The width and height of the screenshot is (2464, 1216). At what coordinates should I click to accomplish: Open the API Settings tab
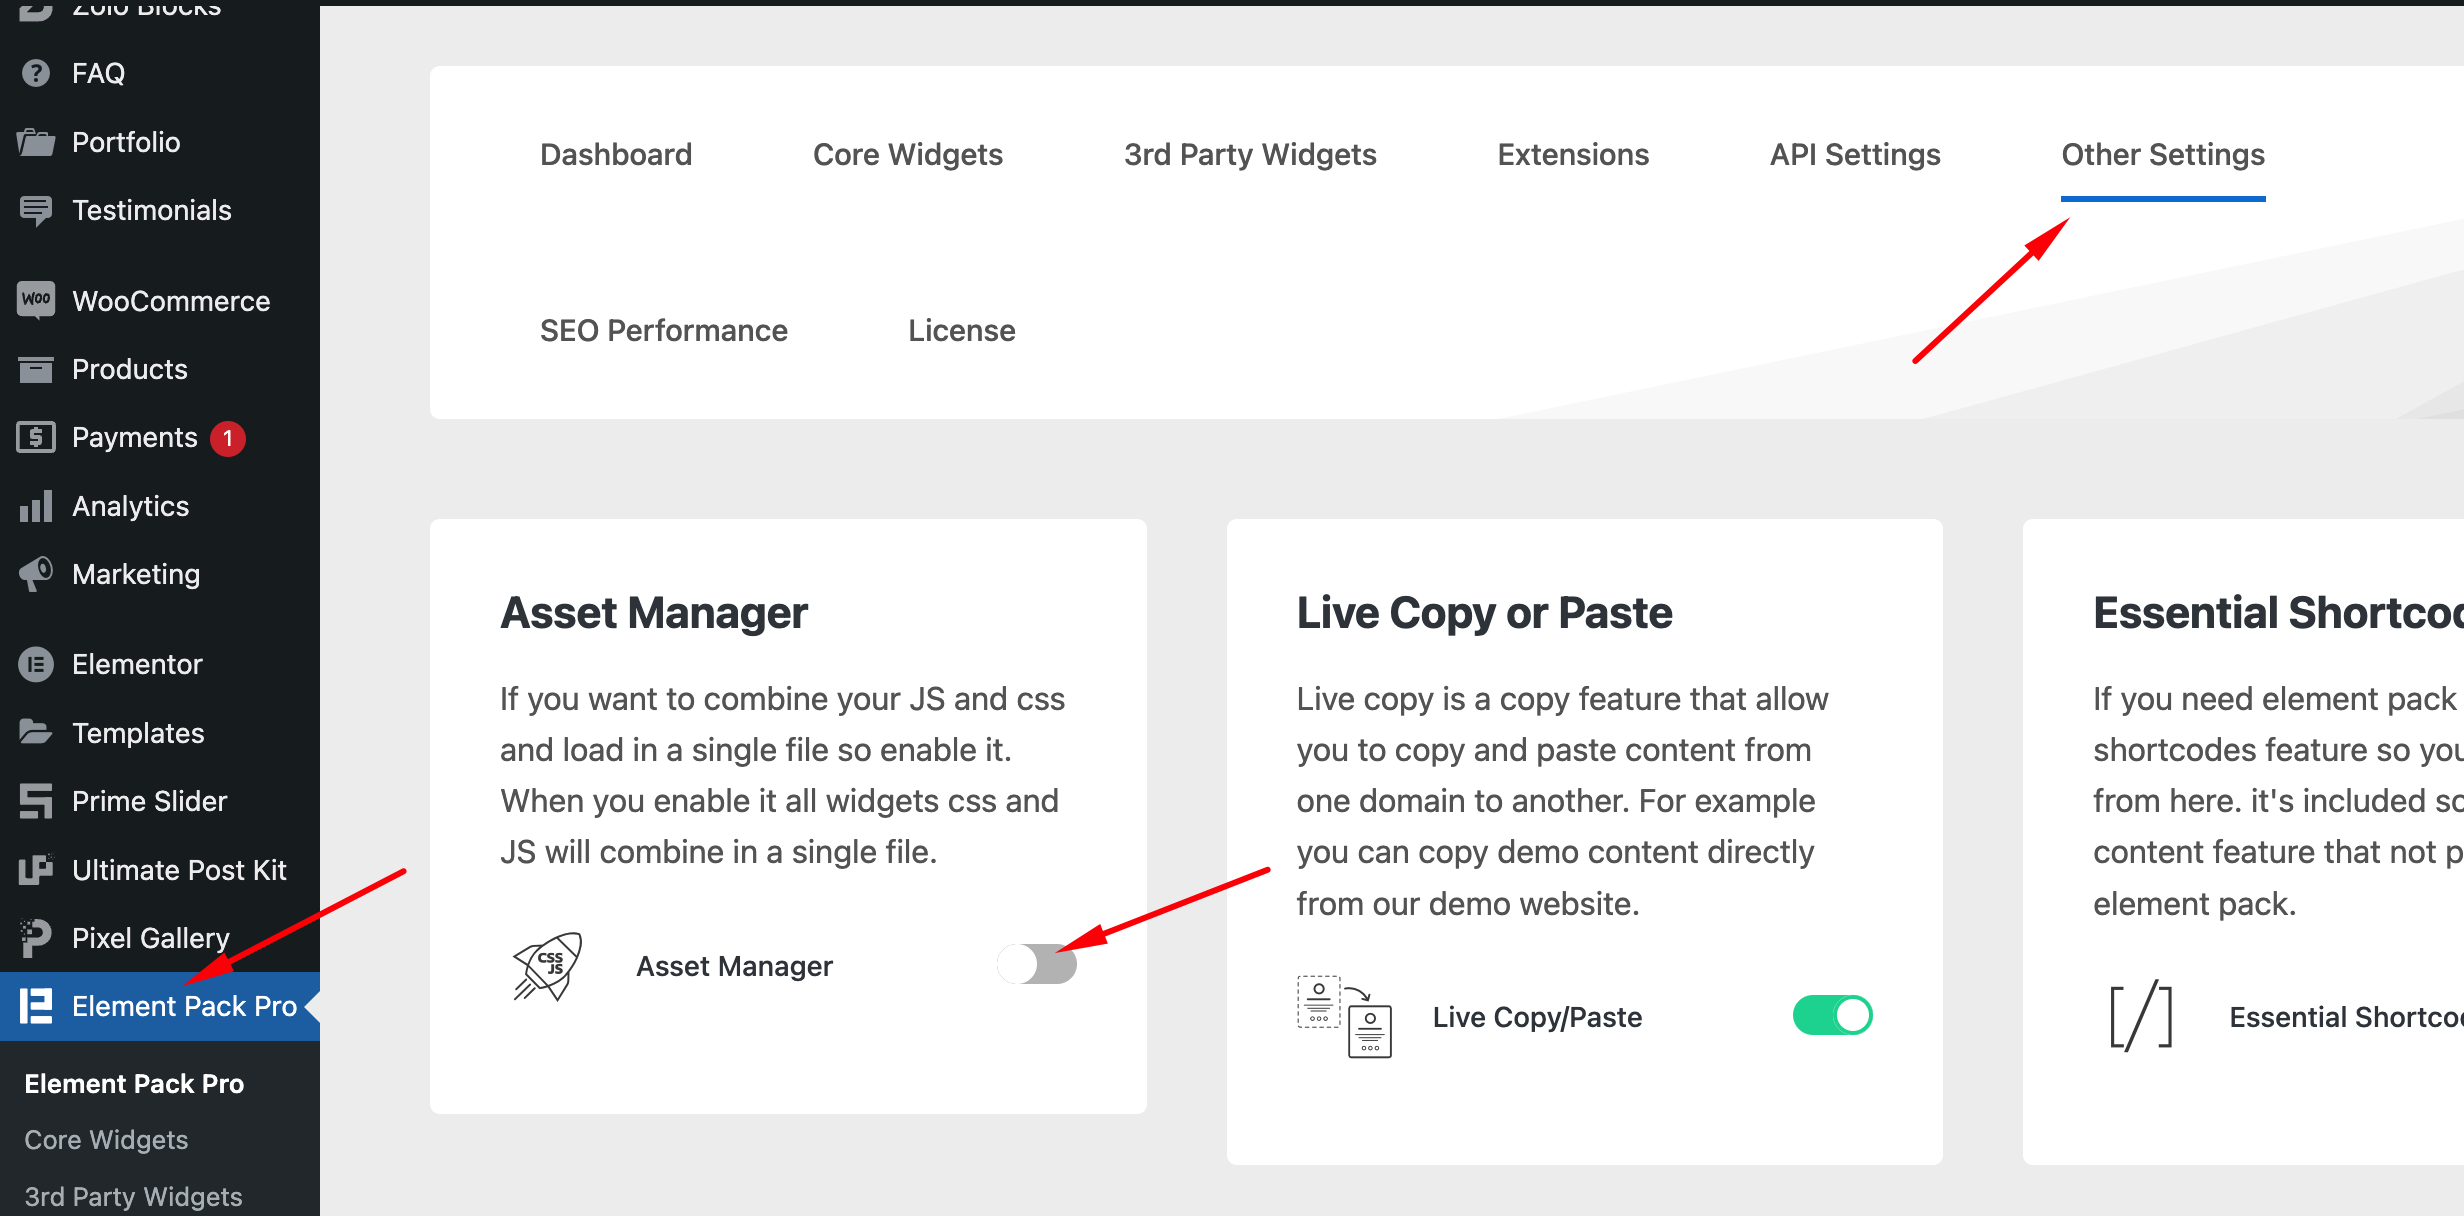1855,155
